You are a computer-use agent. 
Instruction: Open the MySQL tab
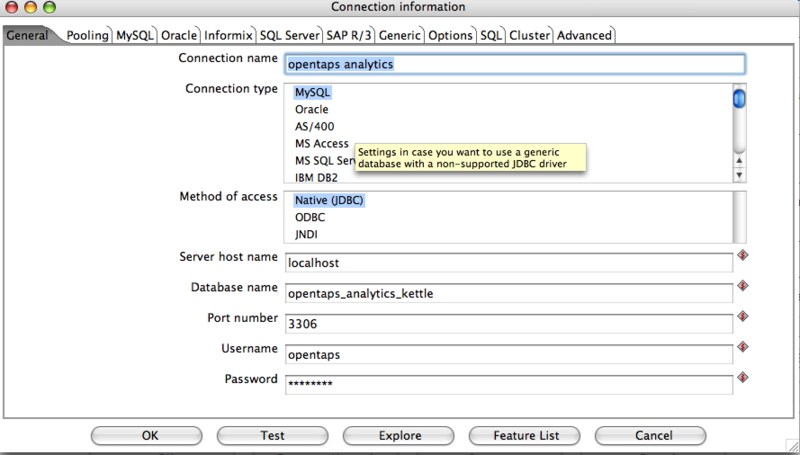pos(135,35)
